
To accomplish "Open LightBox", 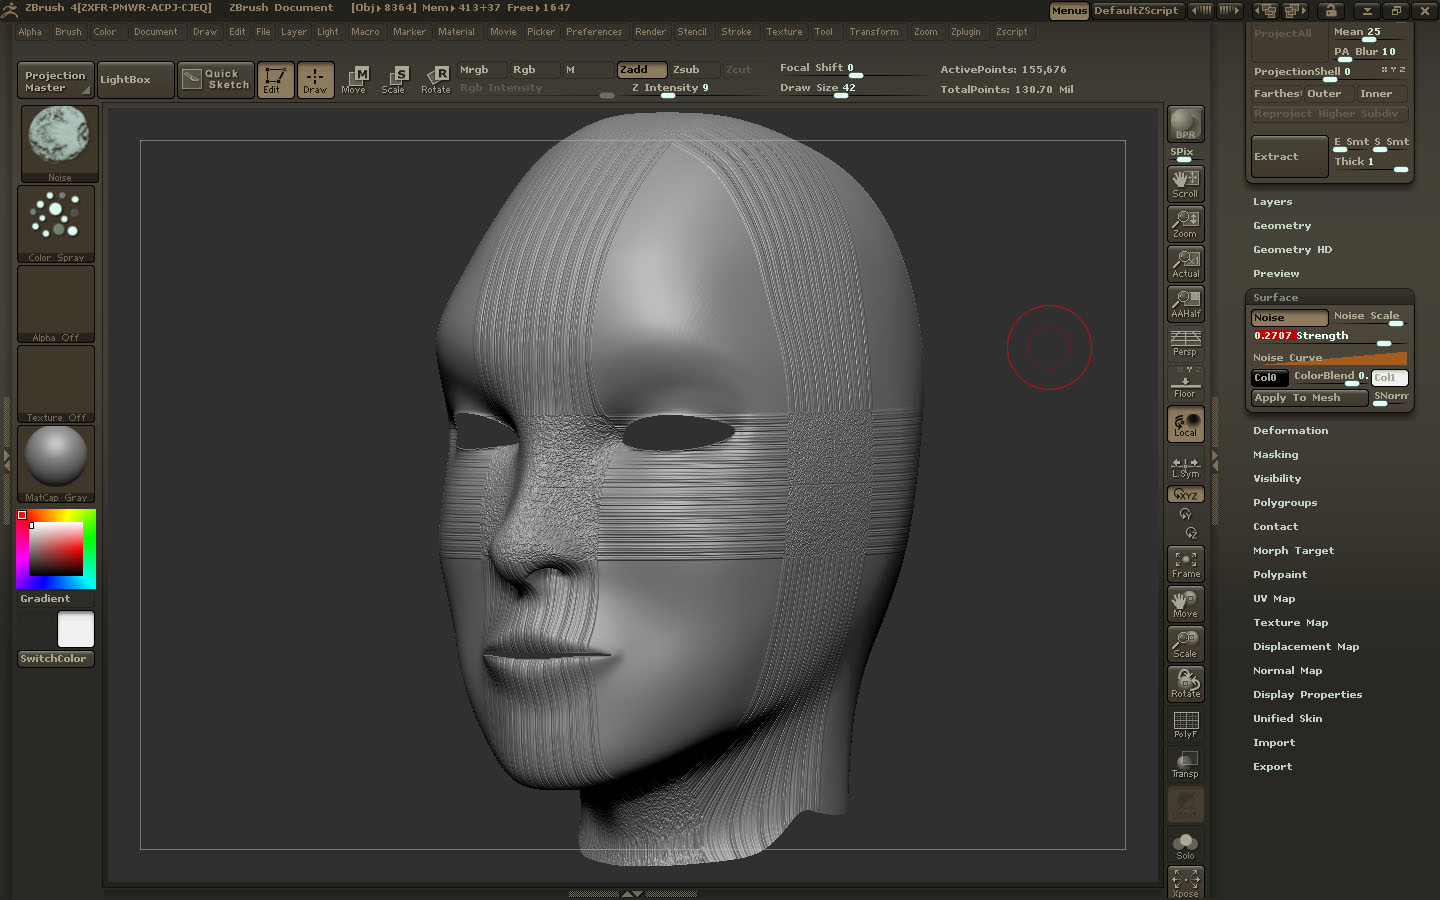I will (135, 79).
